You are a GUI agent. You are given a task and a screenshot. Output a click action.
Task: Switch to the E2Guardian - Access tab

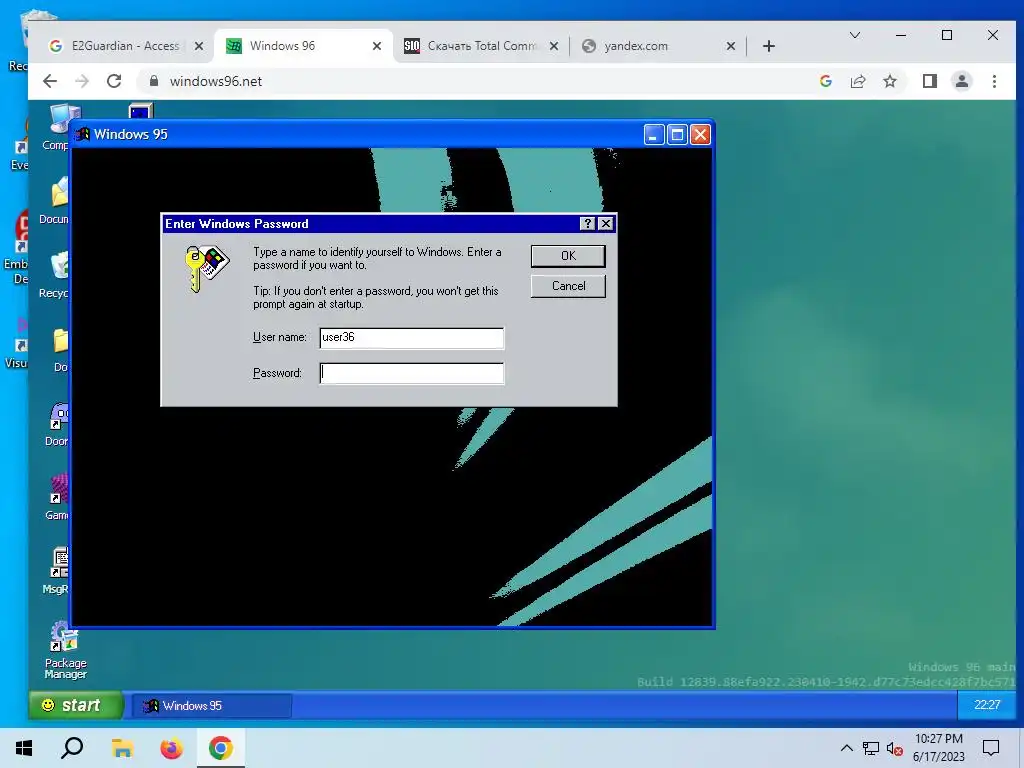point(126,46)
